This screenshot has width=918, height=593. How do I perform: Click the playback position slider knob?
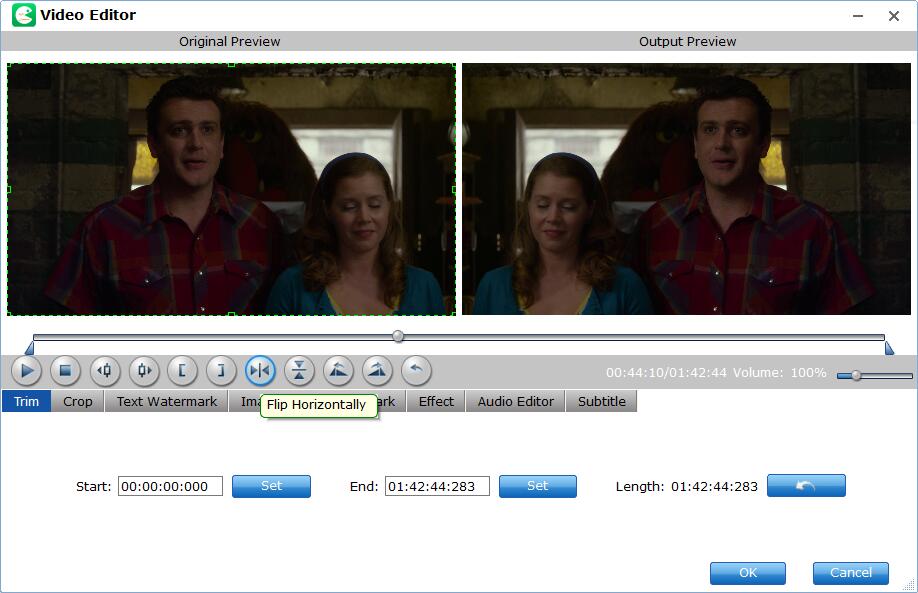398,336
